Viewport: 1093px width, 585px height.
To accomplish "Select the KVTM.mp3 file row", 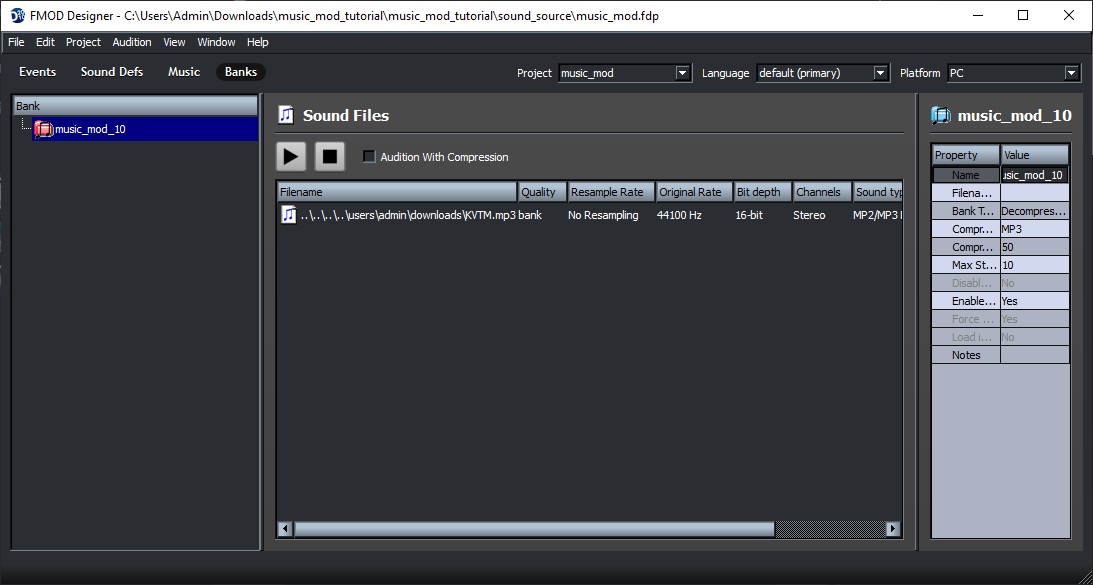I will 590,215.
